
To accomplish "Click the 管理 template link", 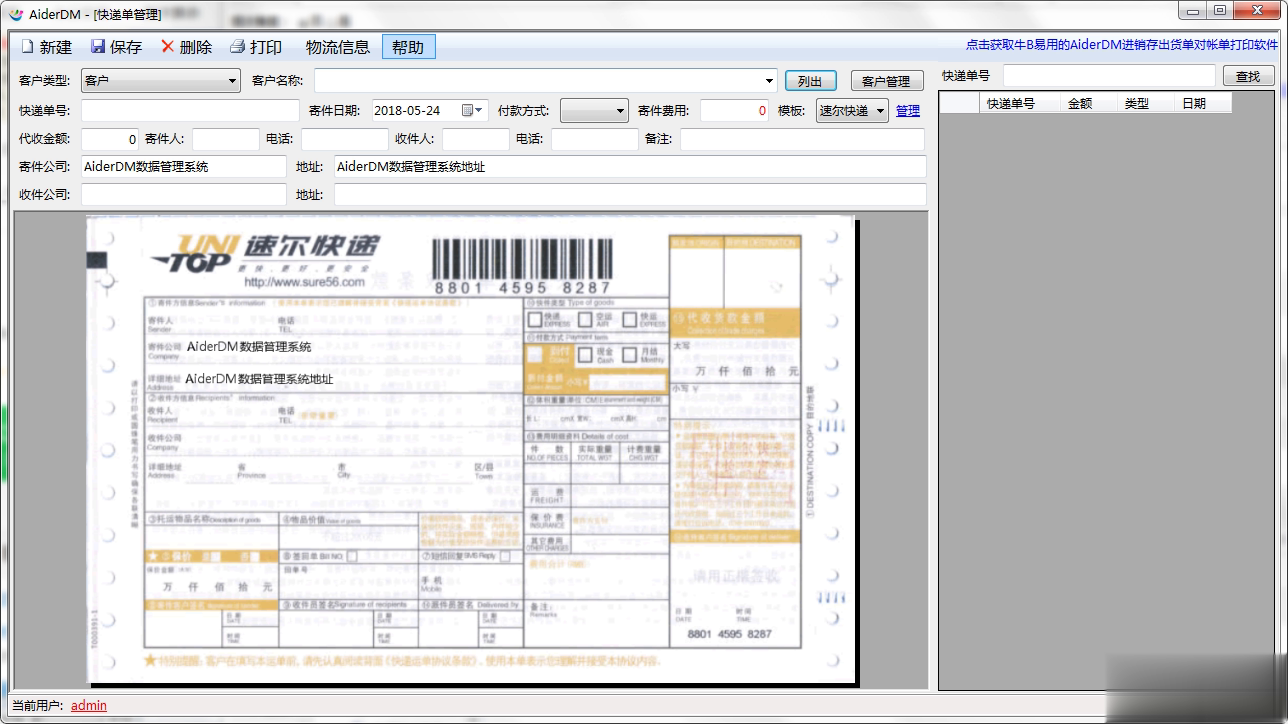I will (x=908, y=111).
